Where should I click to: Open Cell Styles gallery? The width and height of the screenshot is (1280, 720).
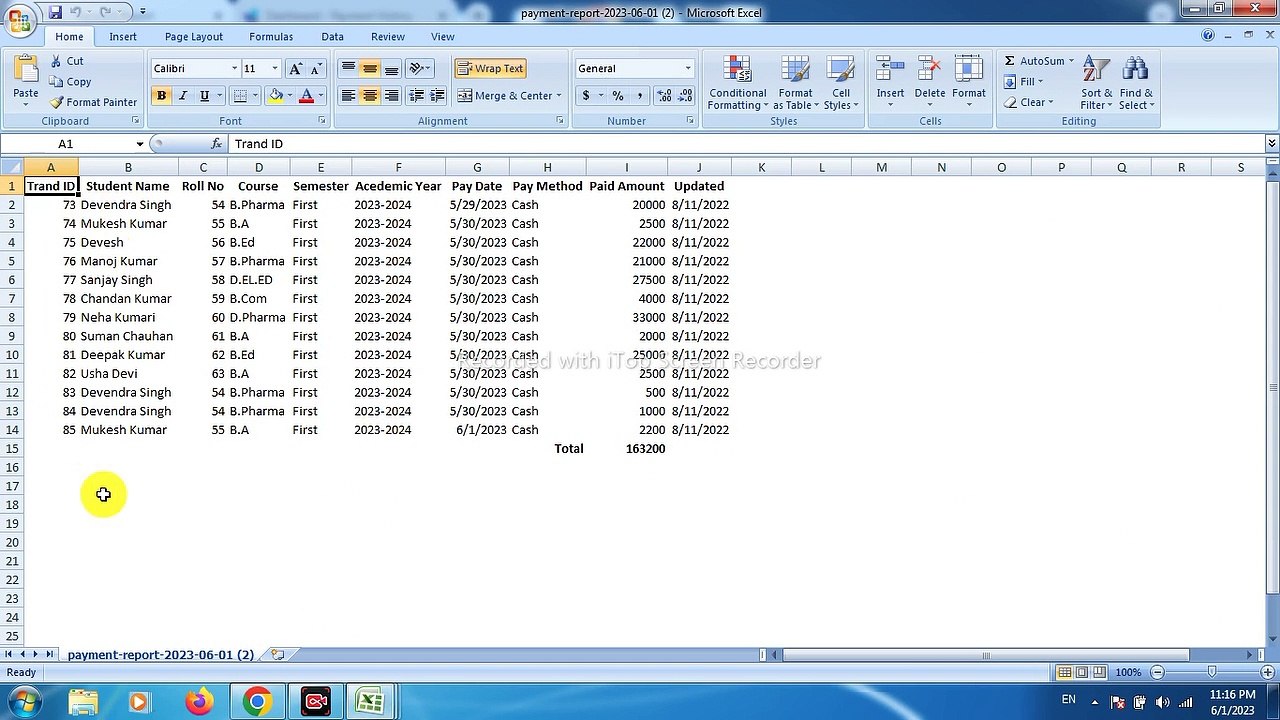pos(841,83)
